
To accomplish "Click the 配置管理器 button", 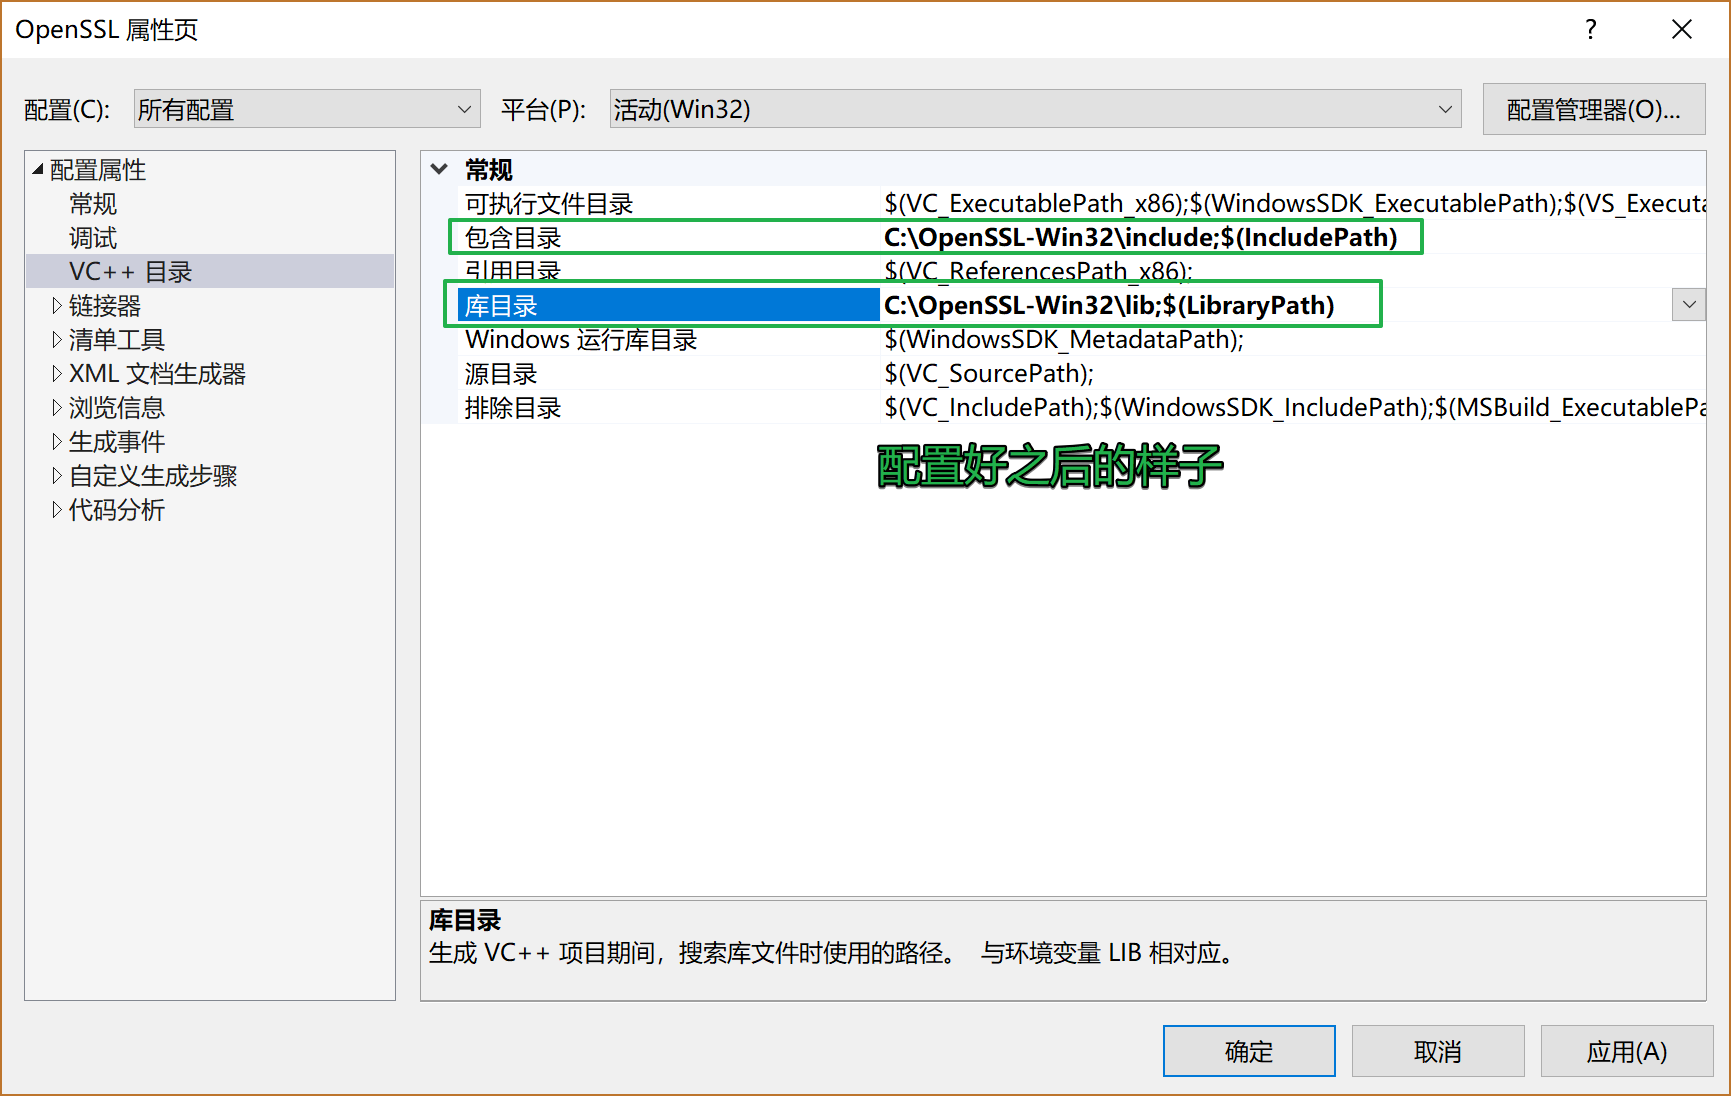I will point(1592,109).
